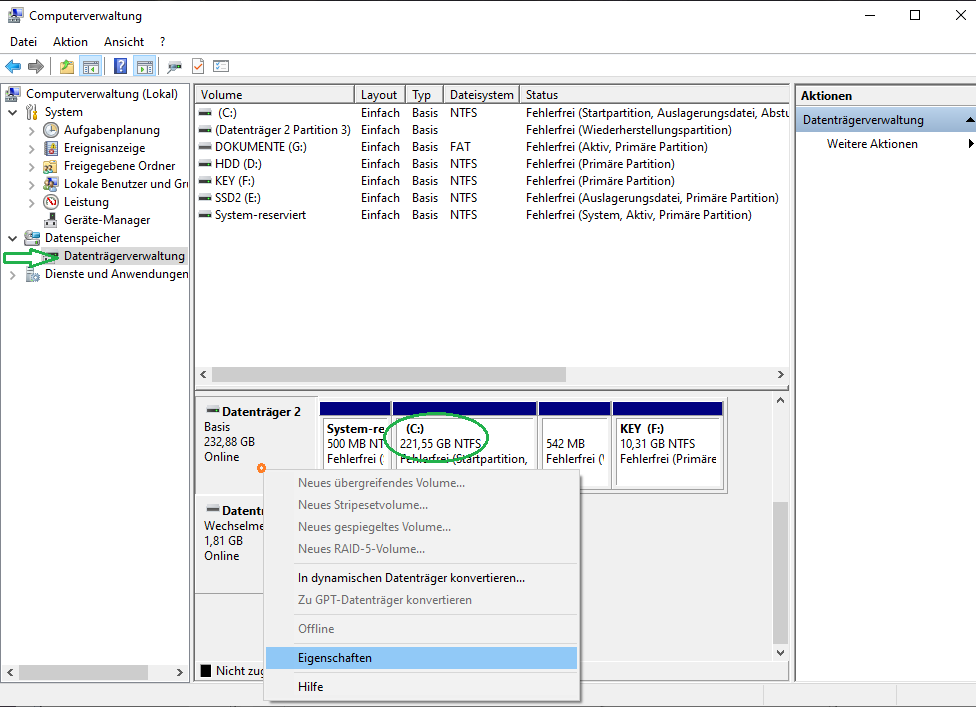Select the HDD (D:) volume row
Viewport: 976px width, 707px height.
[492, 164]
